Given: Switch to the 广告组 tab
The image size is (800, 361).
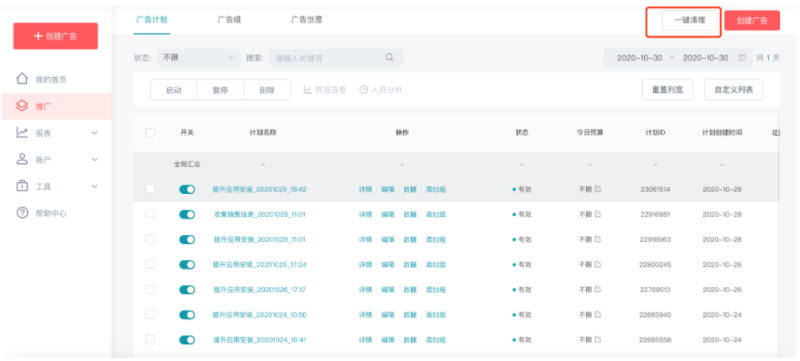Looking at the screenshot, I should coord(229,20).
